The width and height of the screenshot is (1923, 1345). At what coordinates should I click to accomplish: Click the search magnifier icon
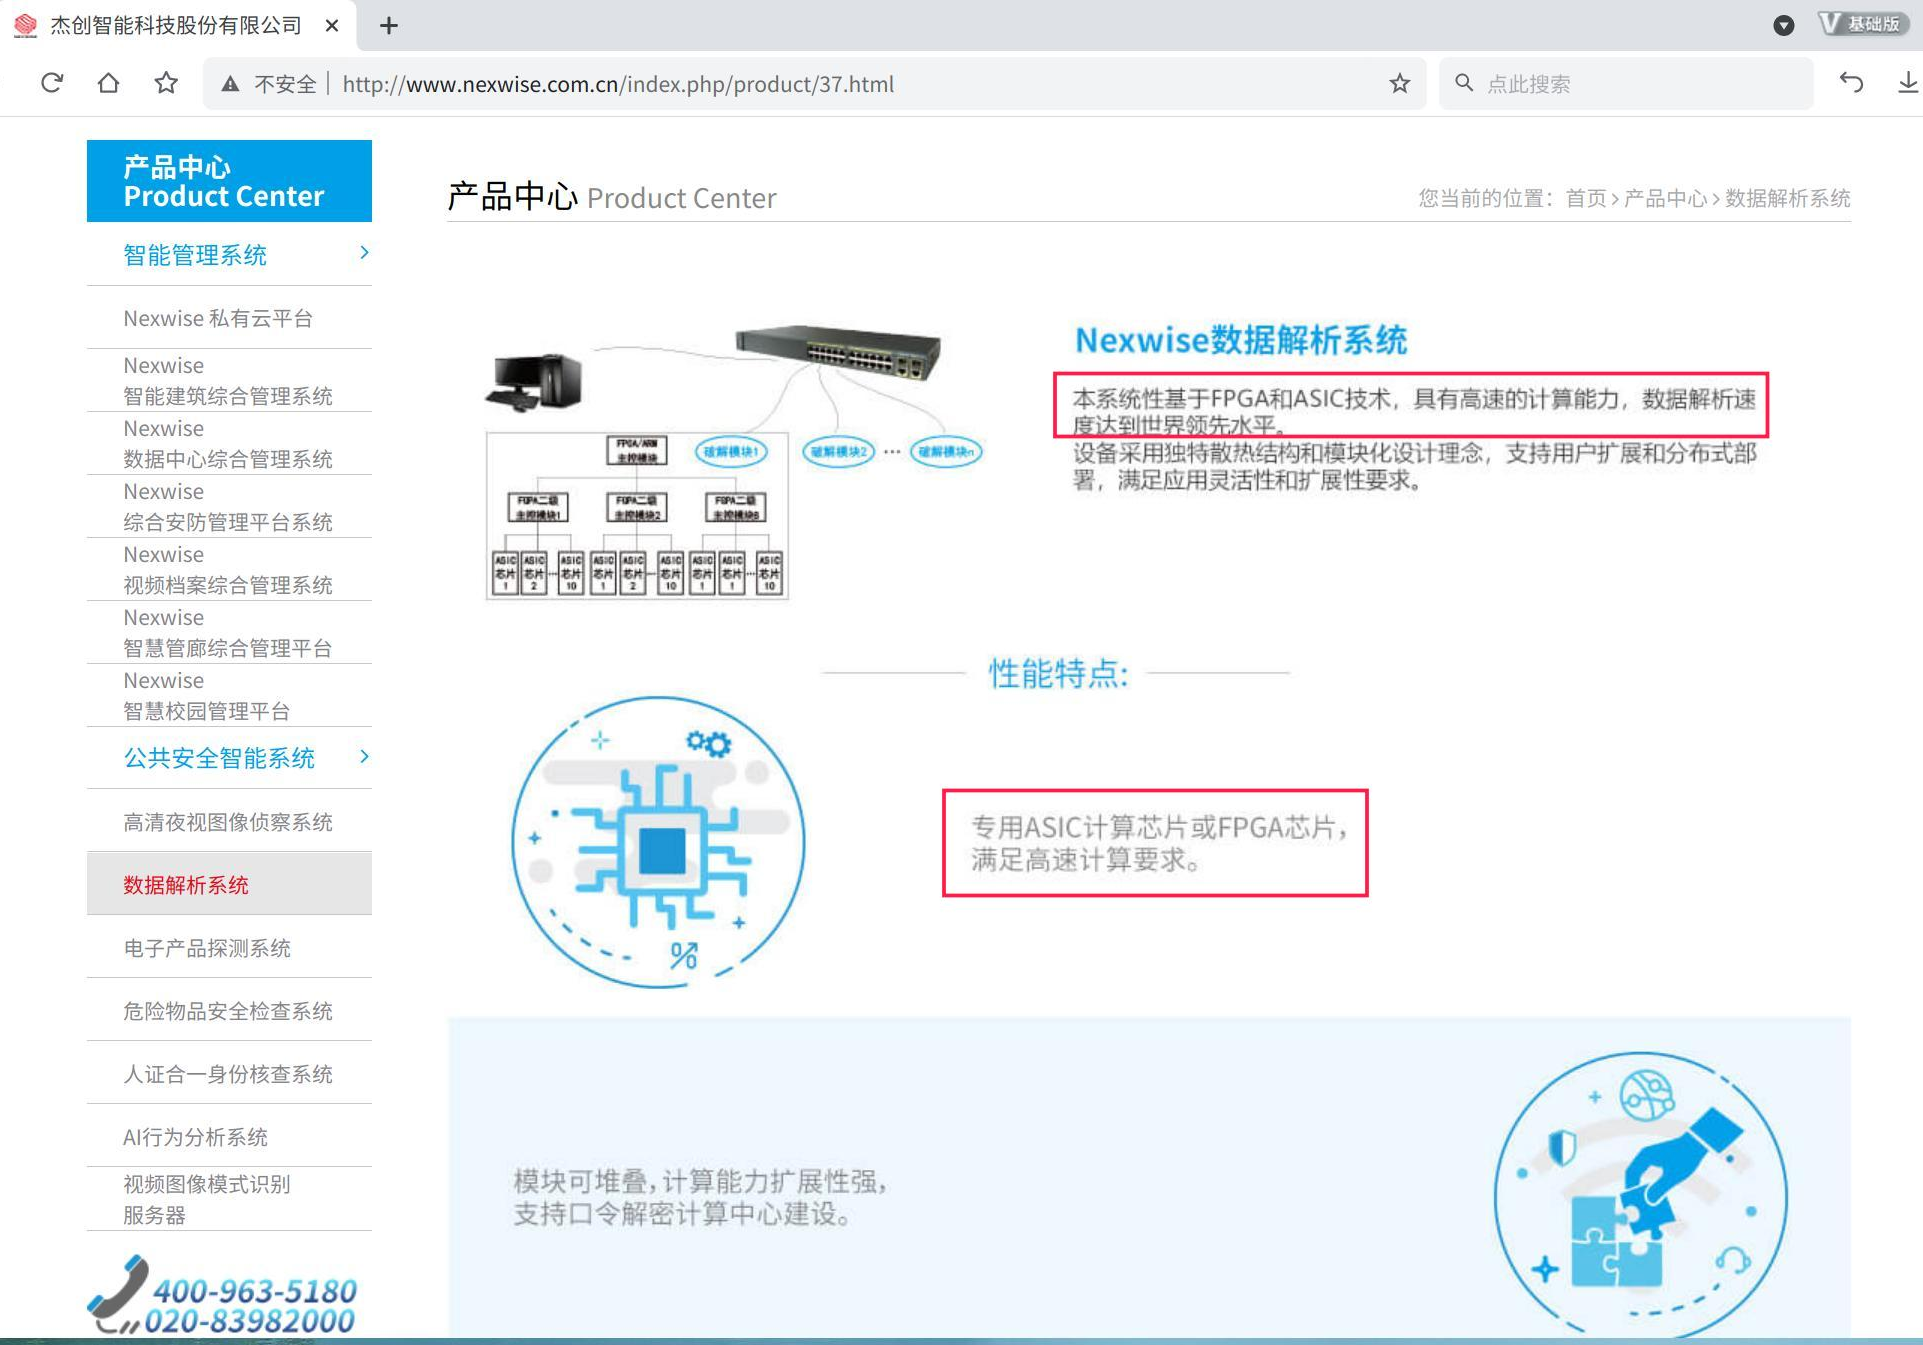1464,83
